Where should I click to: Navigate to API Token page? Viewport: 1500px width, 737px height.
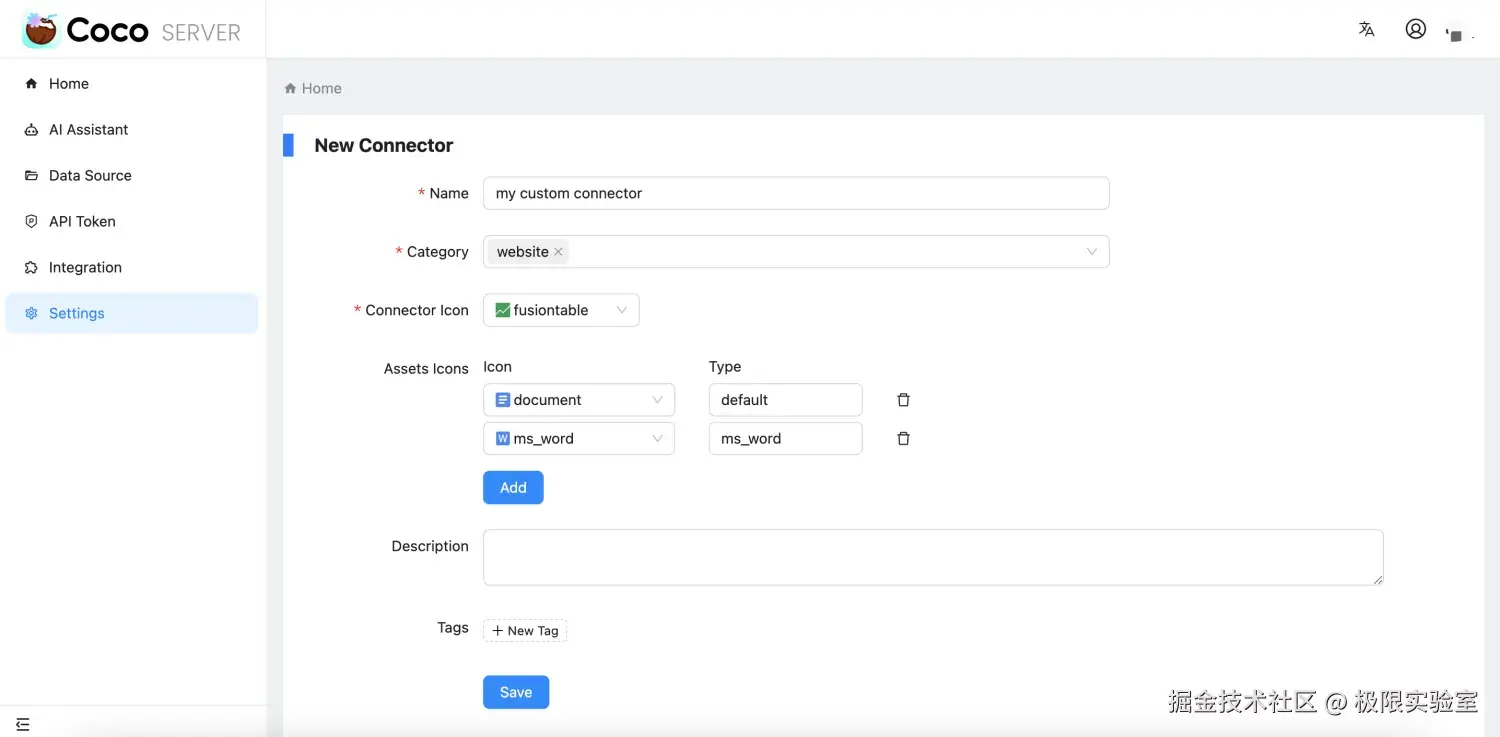(82, 222)
